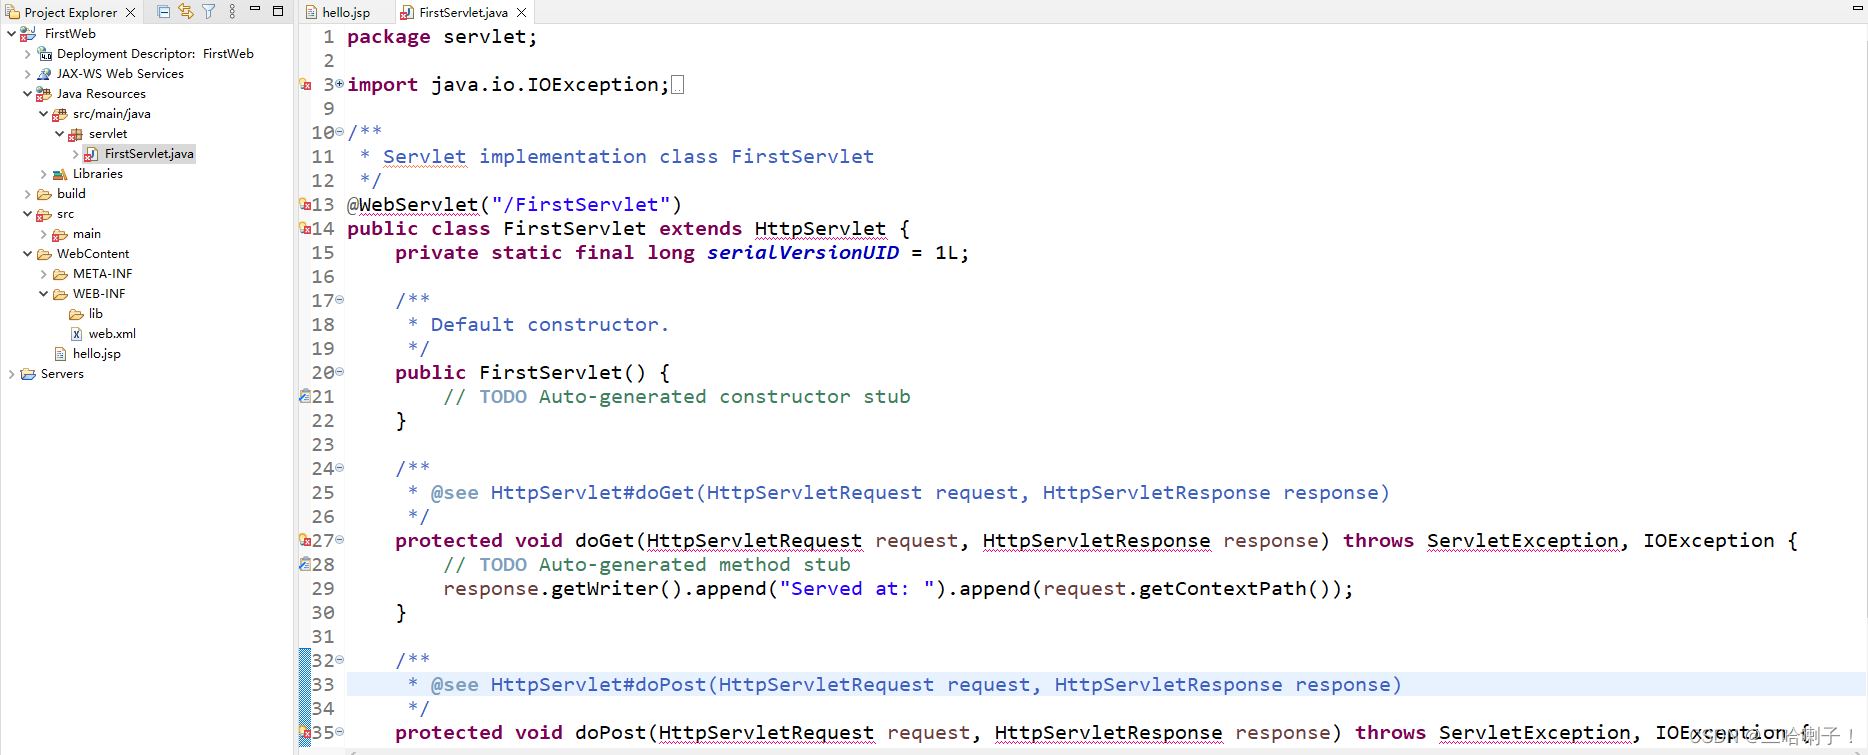Expand the FirstServlet.java file node
This screenshot has width=1868, height=755.
(x=75, y=154)
